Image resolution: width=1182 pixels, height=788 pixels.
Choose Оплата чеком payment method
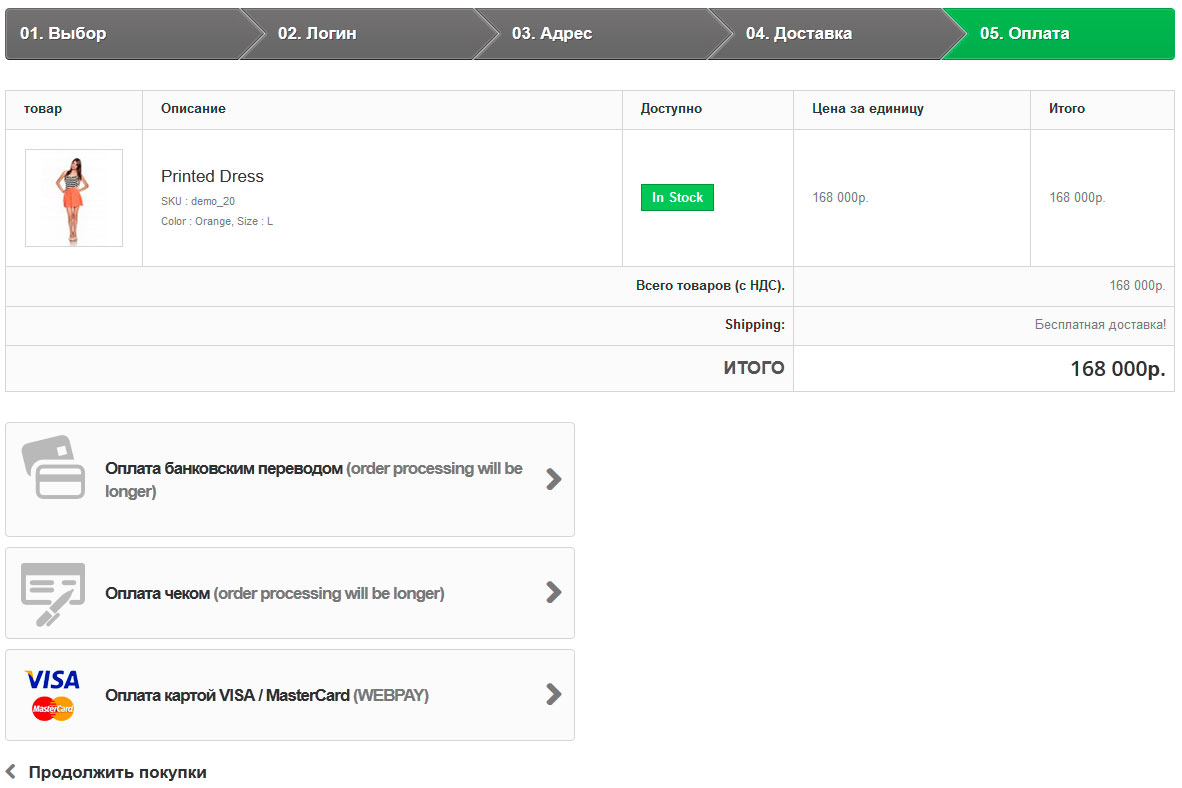(158, 593)
